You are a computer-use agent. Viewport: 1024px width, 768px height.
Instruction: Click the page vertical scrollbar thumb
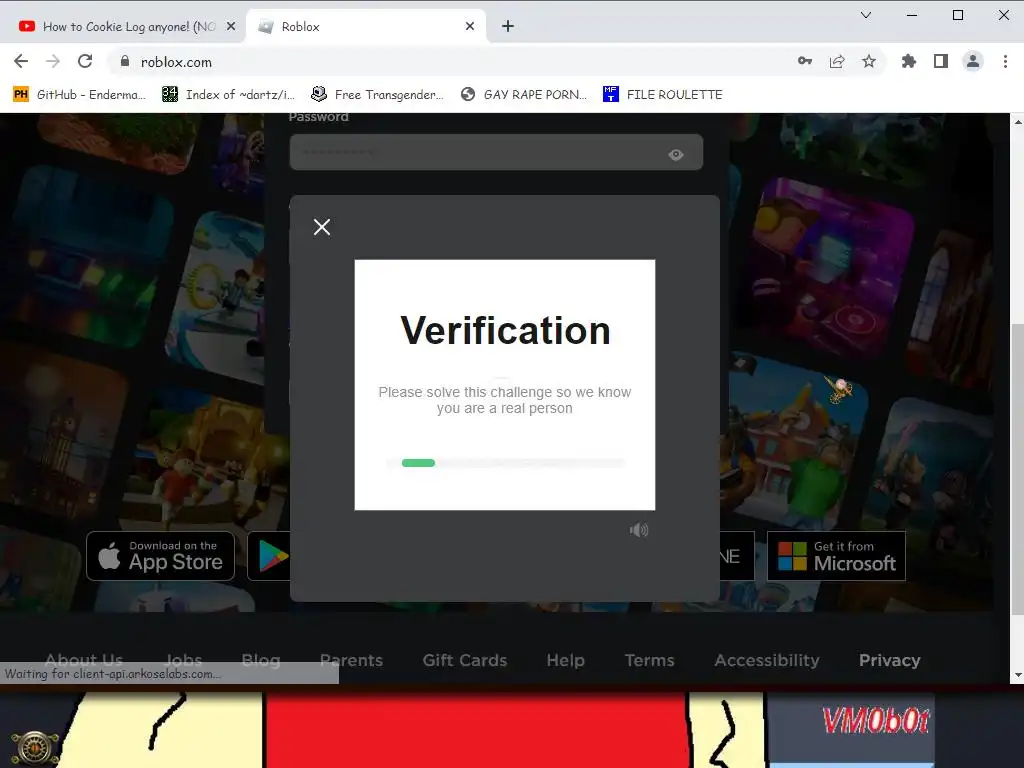tap(1017, 468)
